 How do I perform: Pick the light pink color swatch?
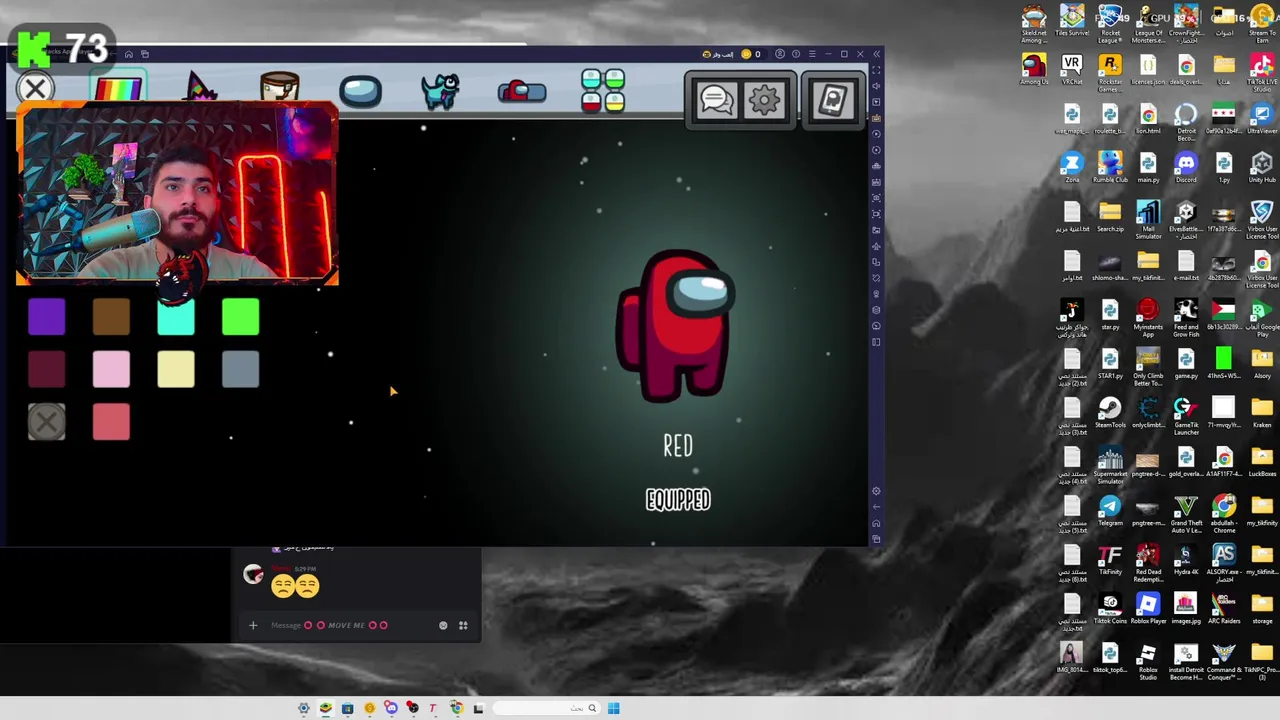(x=111, y=370)
